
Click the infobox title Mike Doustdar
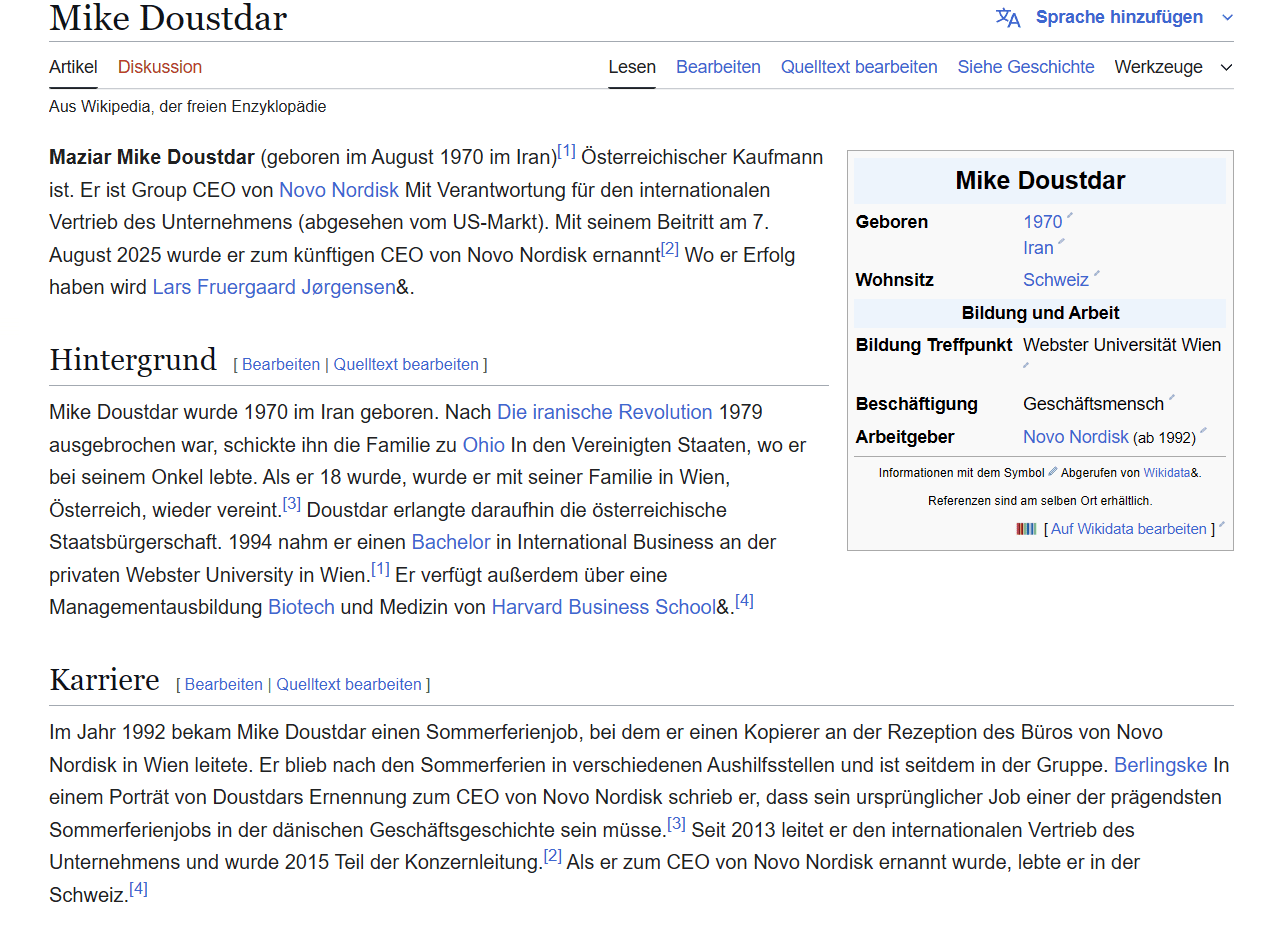(x=1040, y=181)
